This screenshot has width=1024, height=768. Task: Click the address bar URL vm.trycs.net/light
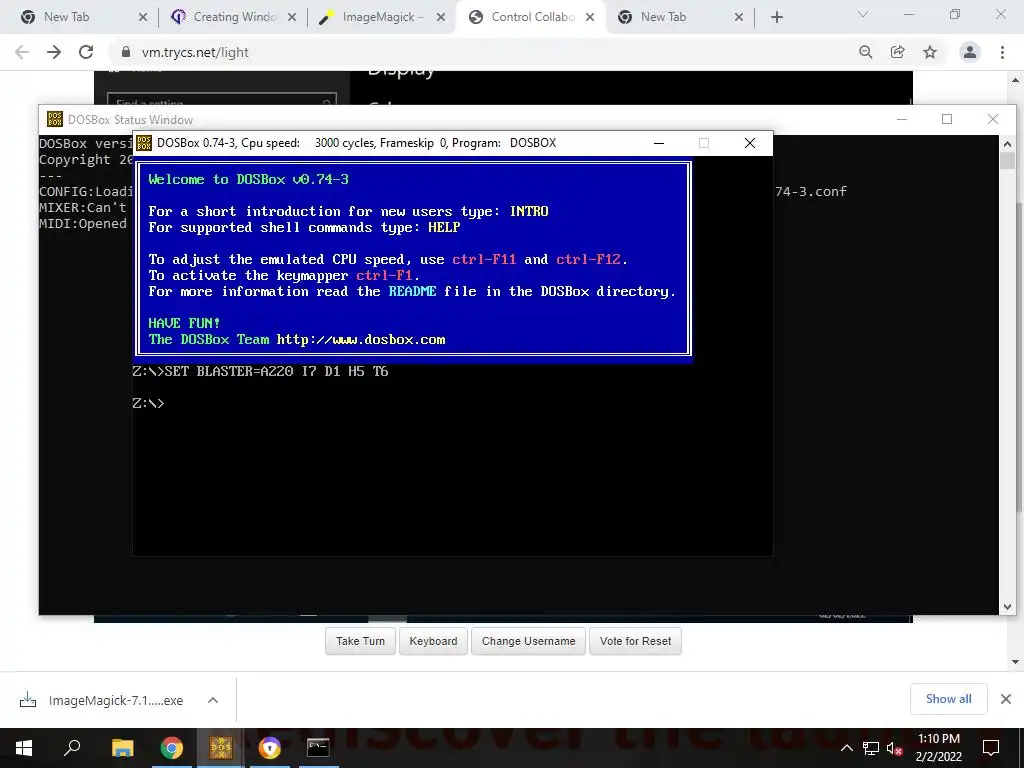click(x=195, y=52)
